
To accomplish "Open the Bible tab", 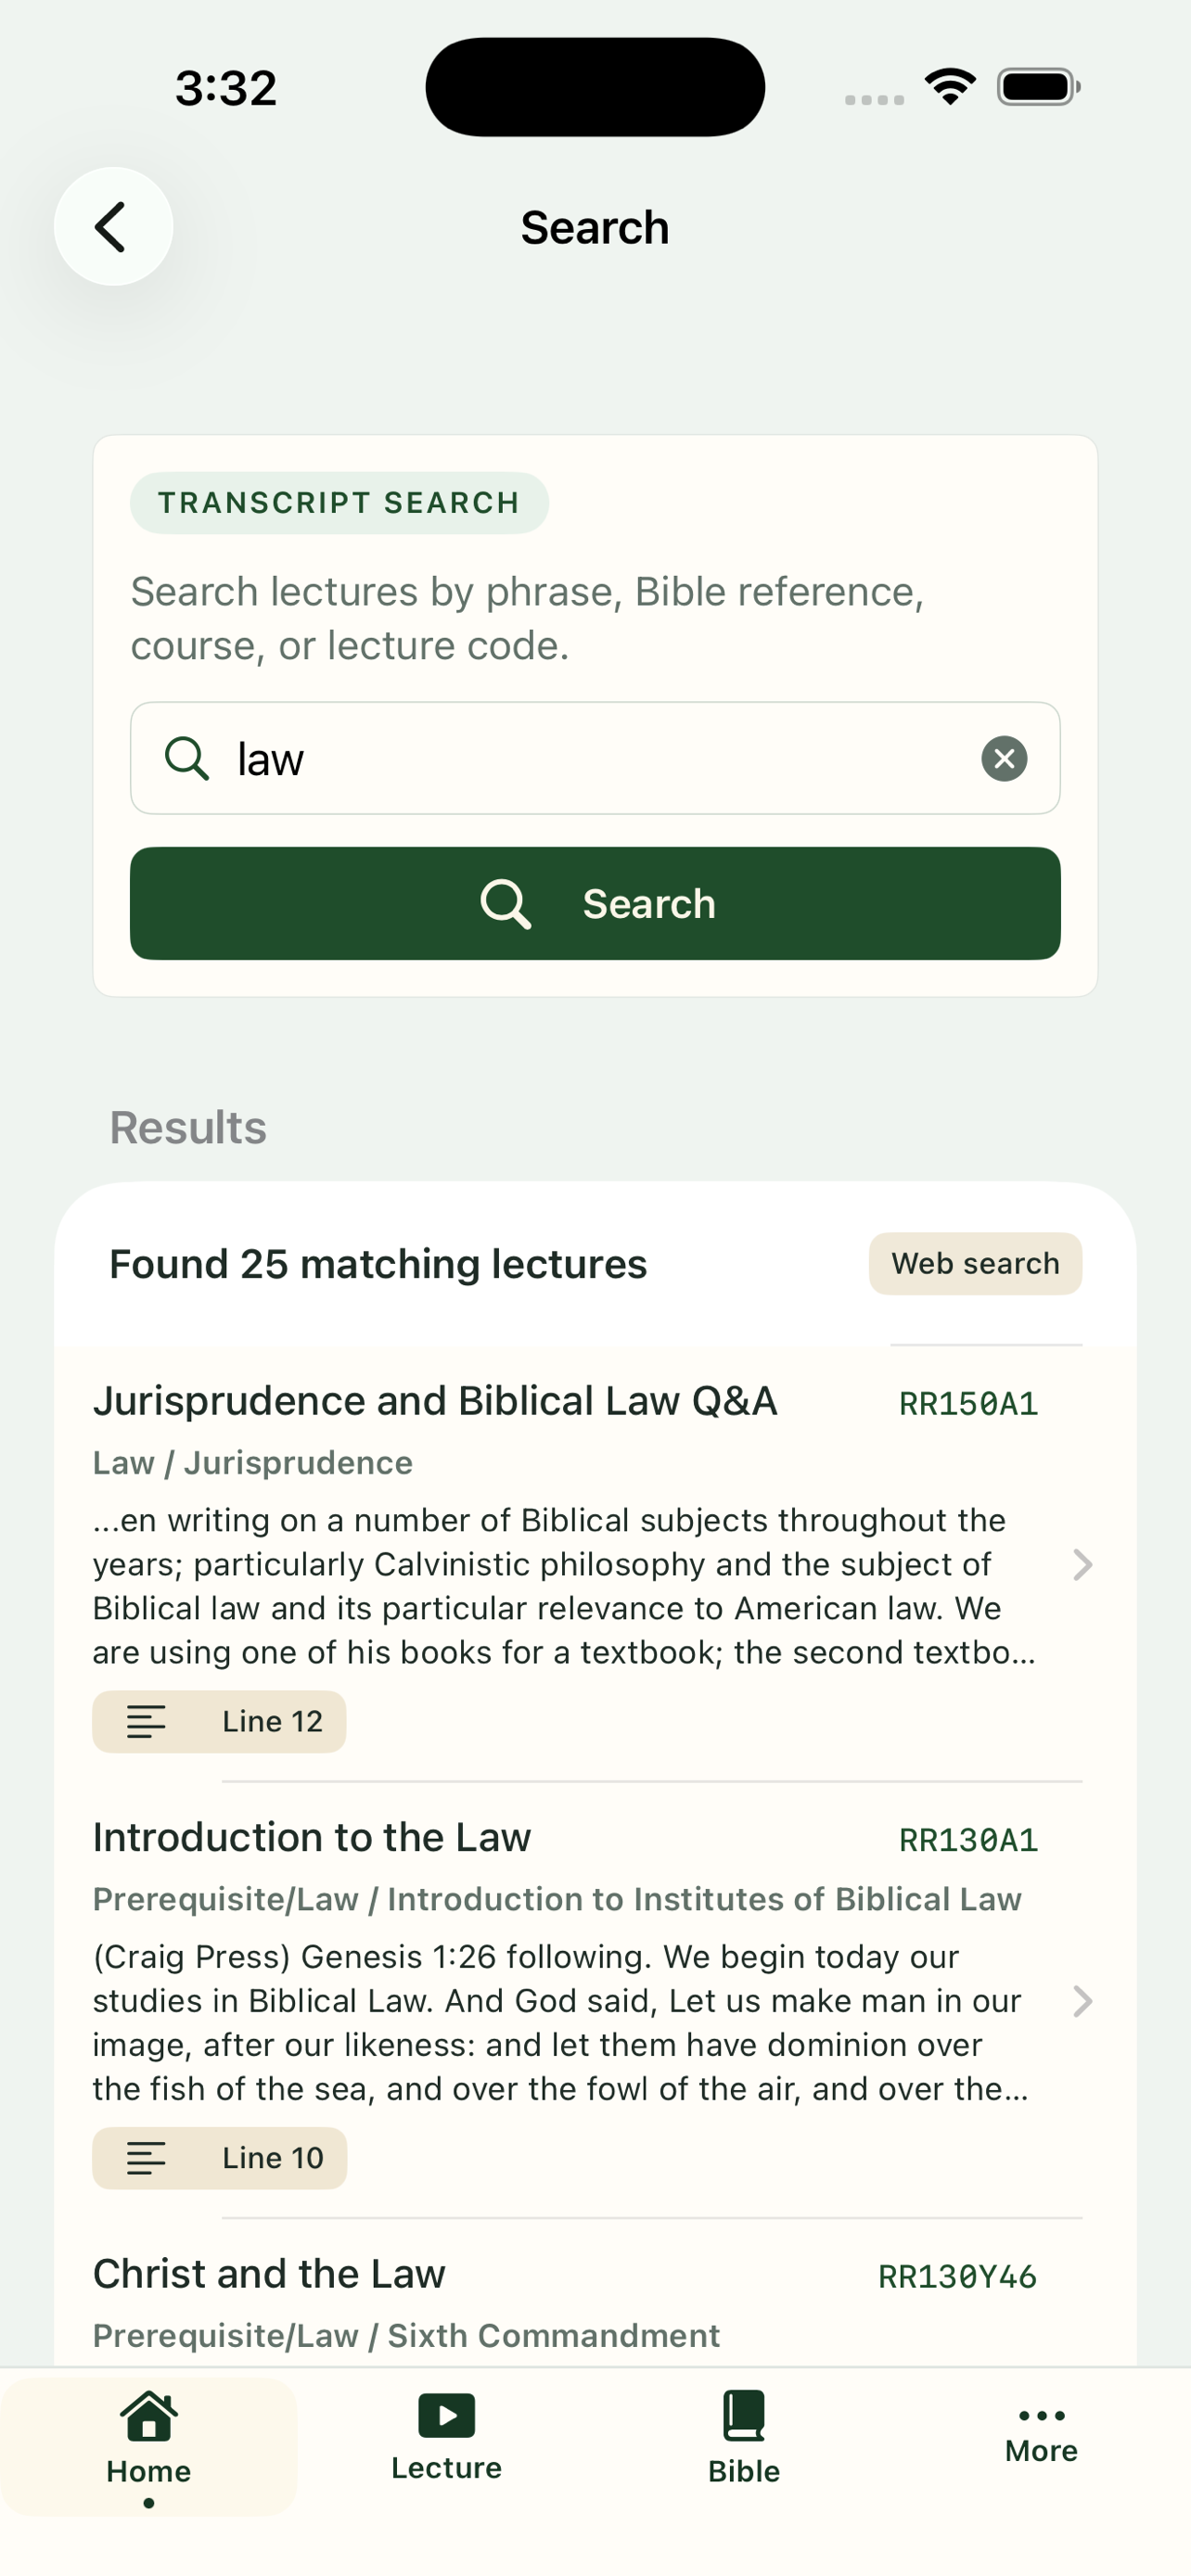I will [744, 2437].
